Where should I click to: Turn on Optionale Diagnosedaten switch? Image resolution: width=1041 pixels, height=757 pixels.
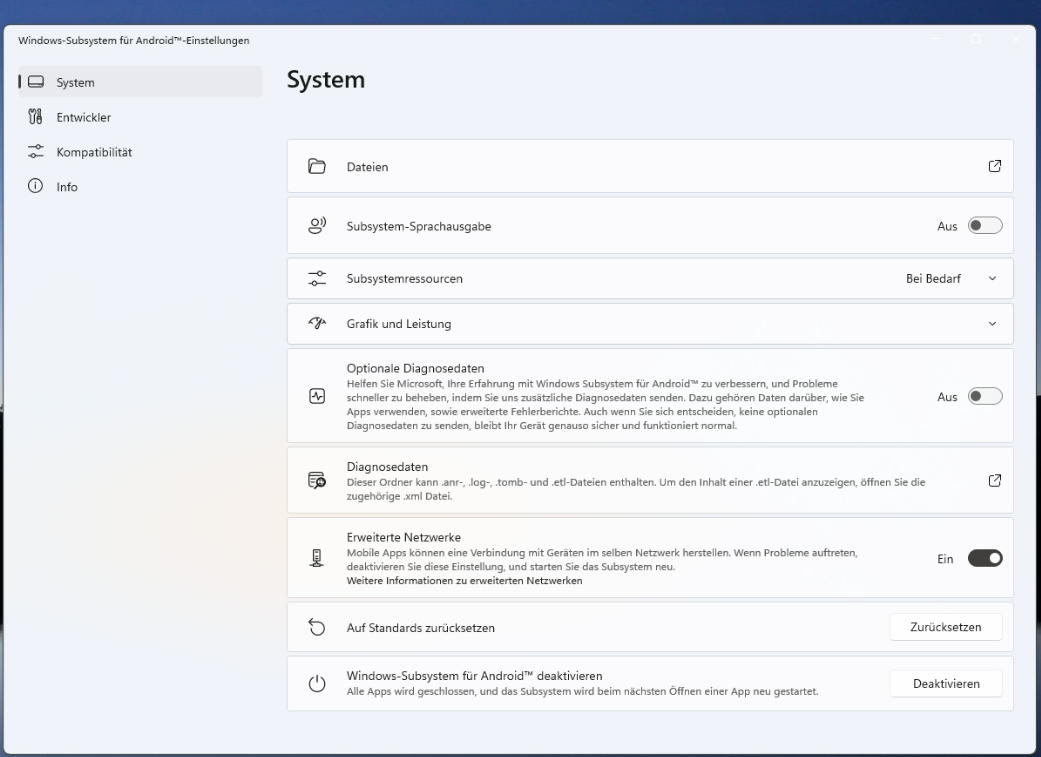985,396
